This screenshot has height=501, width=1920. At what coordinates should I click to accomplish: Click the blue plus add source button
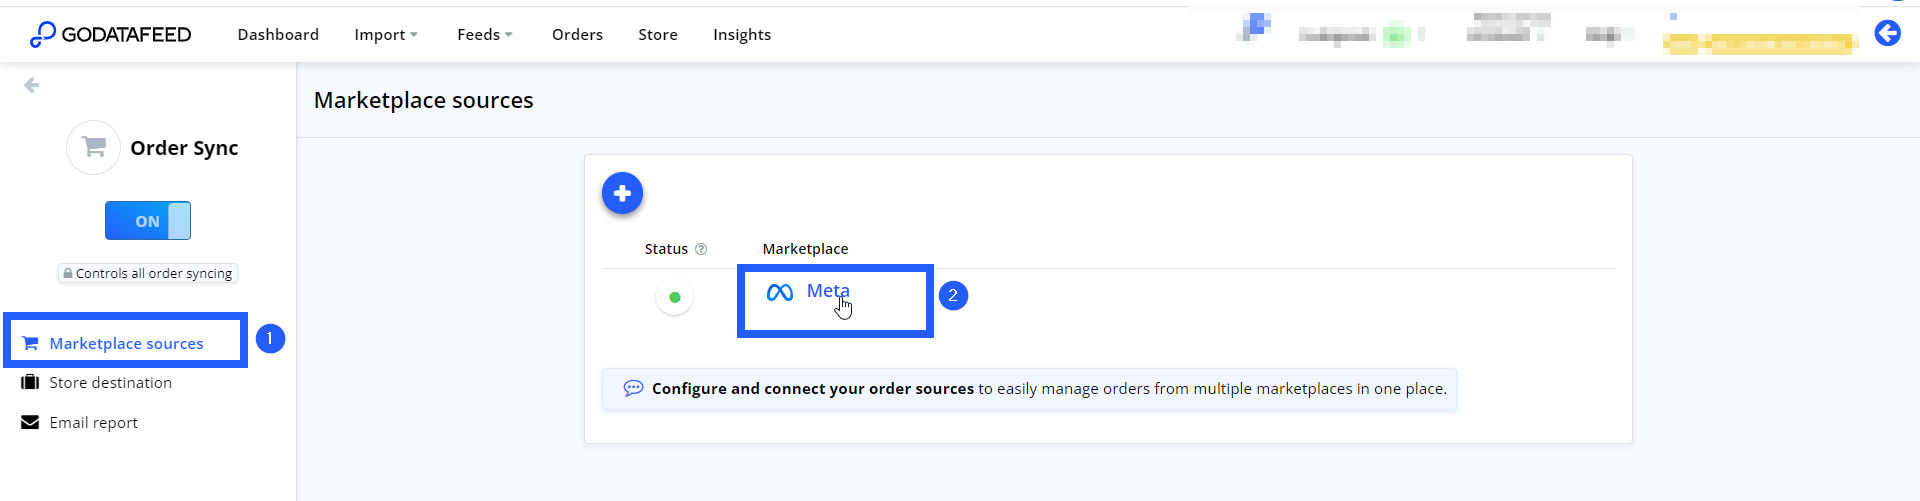point(622,193)
